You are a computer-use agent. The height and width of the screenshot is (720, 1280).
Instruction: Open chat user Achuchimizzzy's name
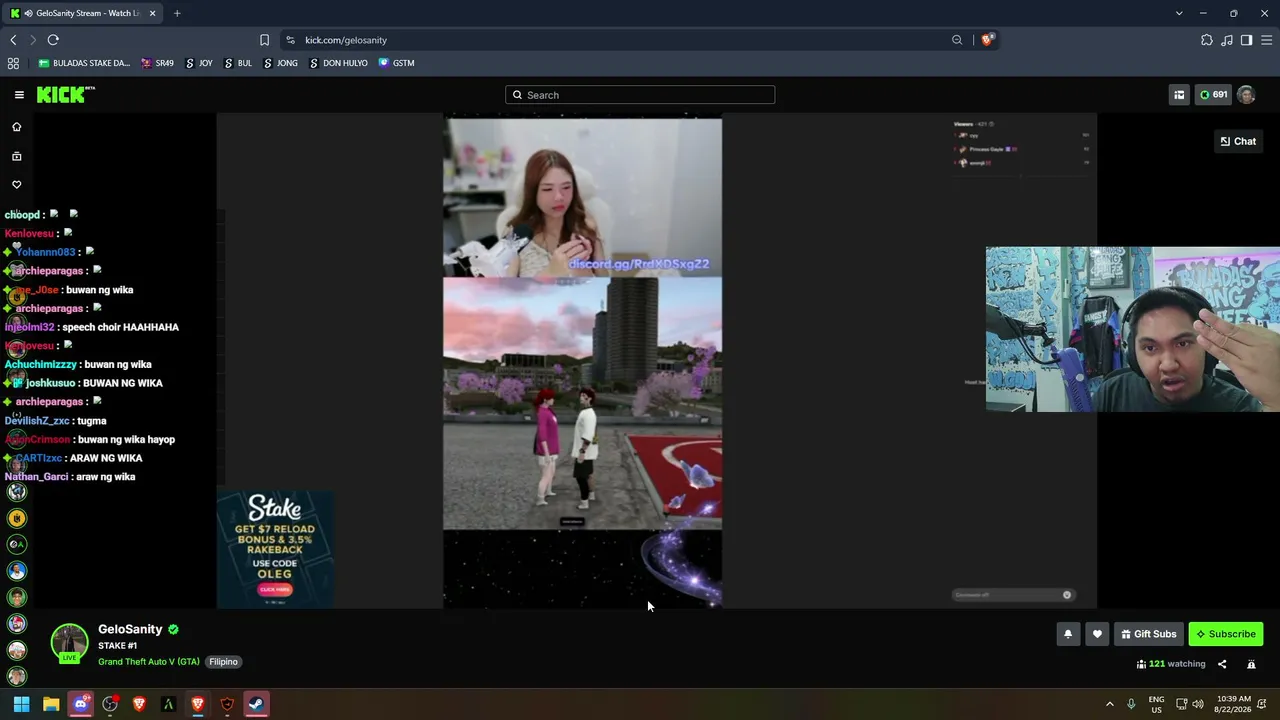(x=41, y=365)
